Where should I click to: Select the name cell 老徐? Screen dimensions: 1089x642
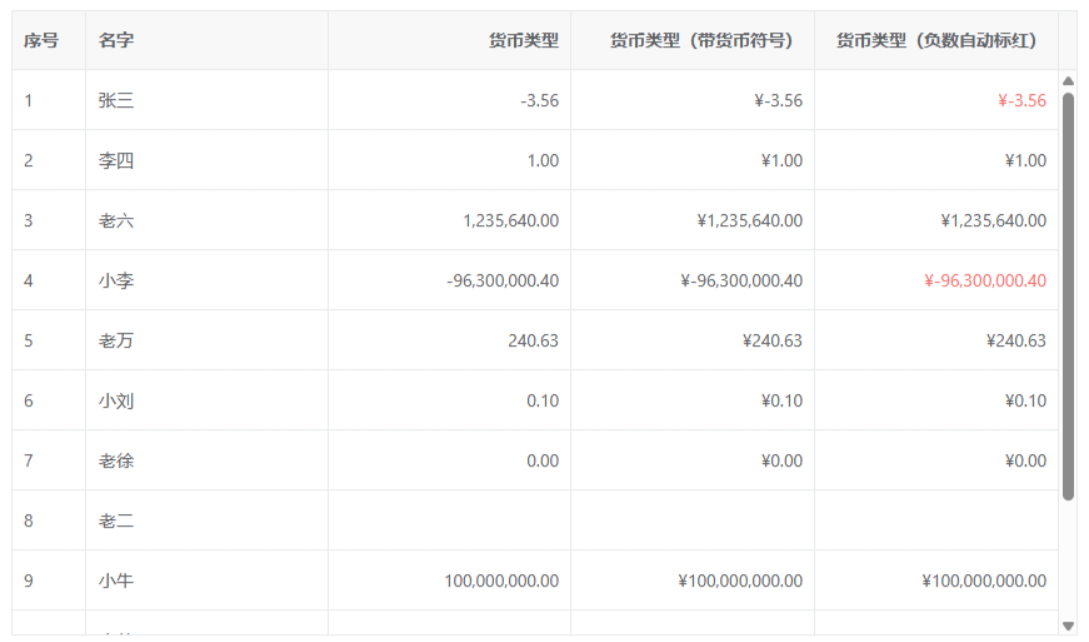point(207,461)
